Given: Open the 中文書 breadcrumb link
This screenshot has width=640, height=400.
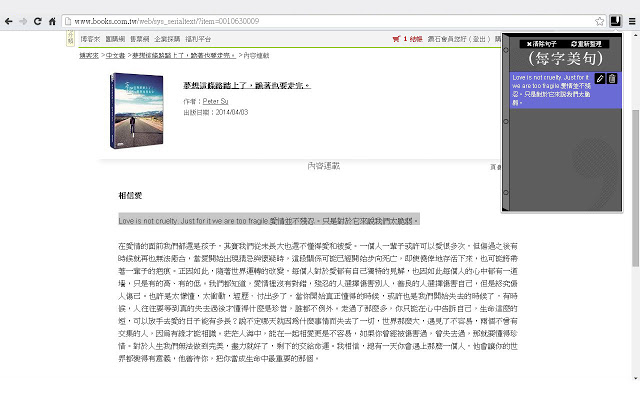Looking at the screenshot, I should point(116,56).
